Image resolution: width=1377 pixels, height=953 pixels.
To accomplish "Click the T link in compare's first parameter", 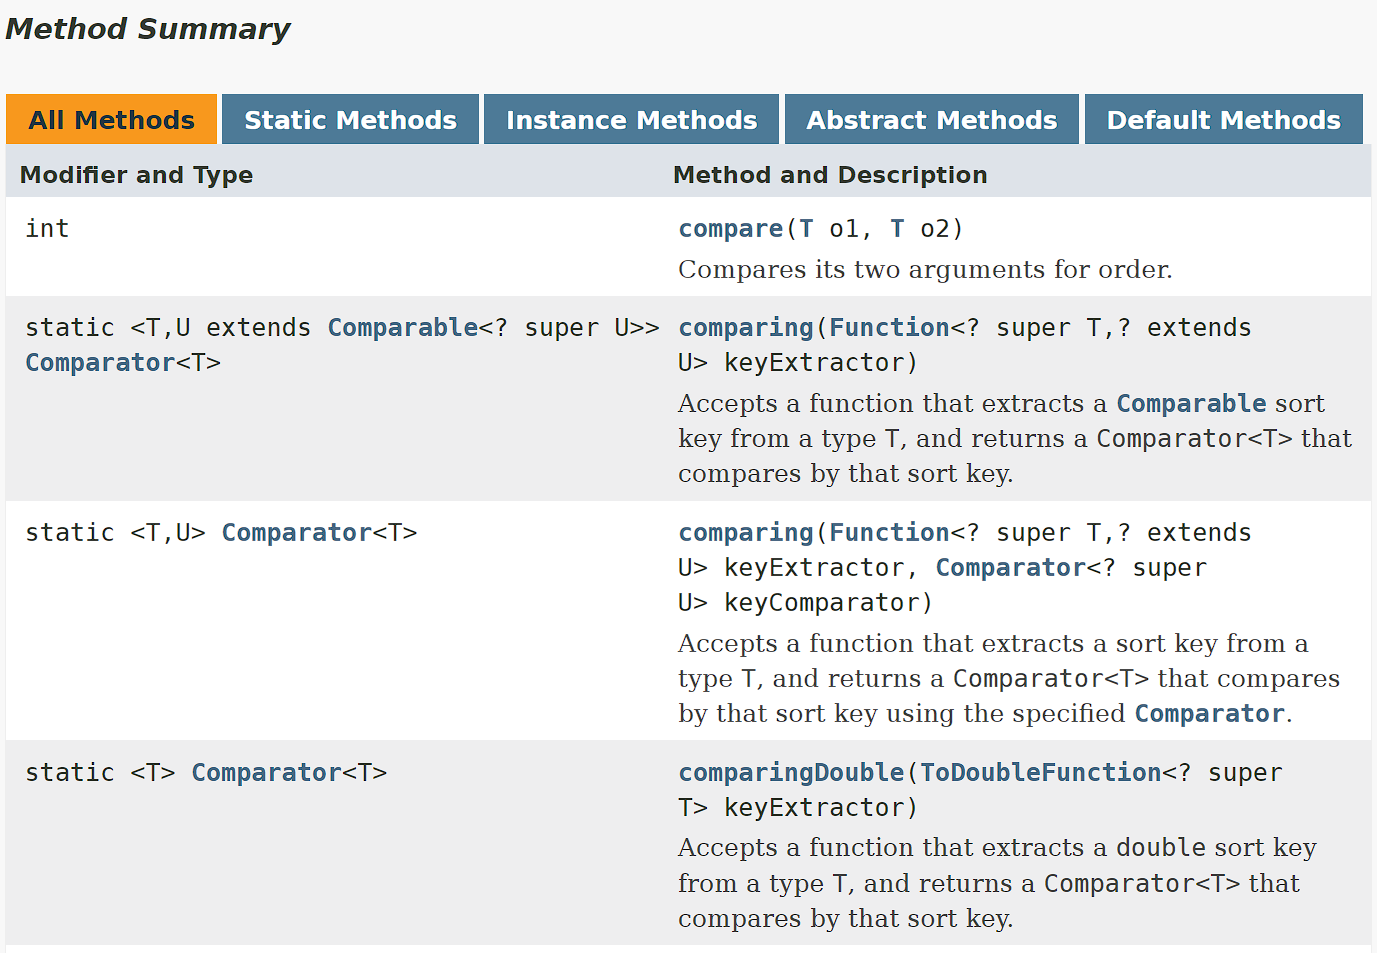I will pyautogui.click(x=805, y=228).
